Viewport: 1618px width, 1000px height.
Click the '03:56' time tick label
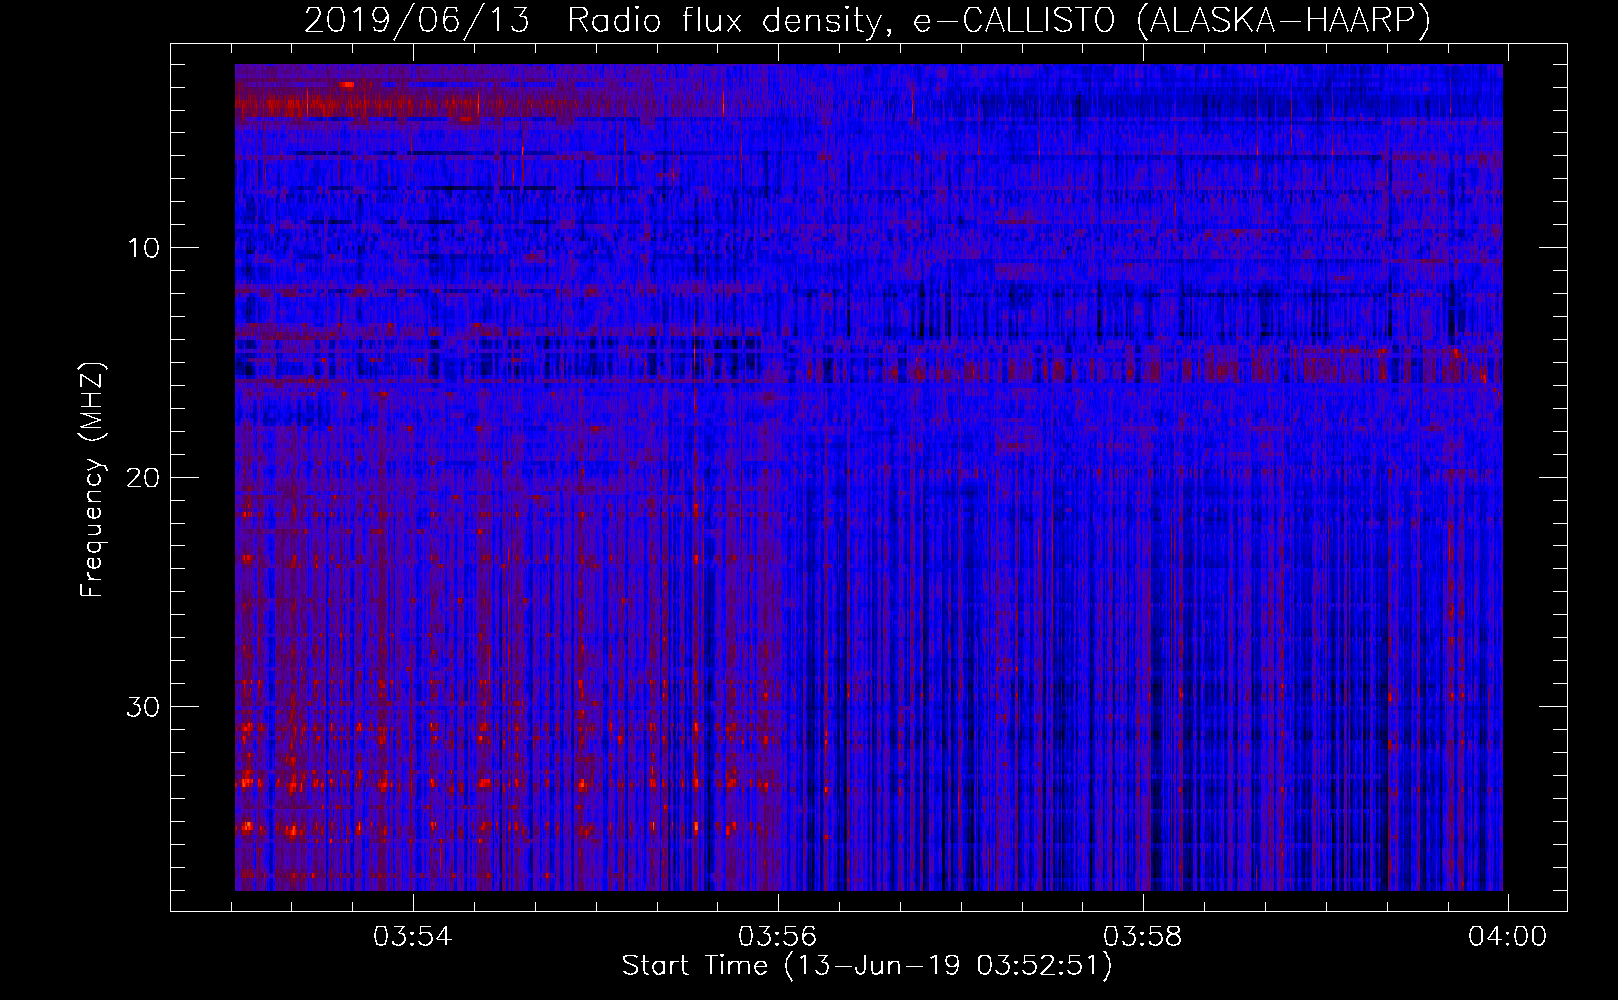click(x=777, y=937)
